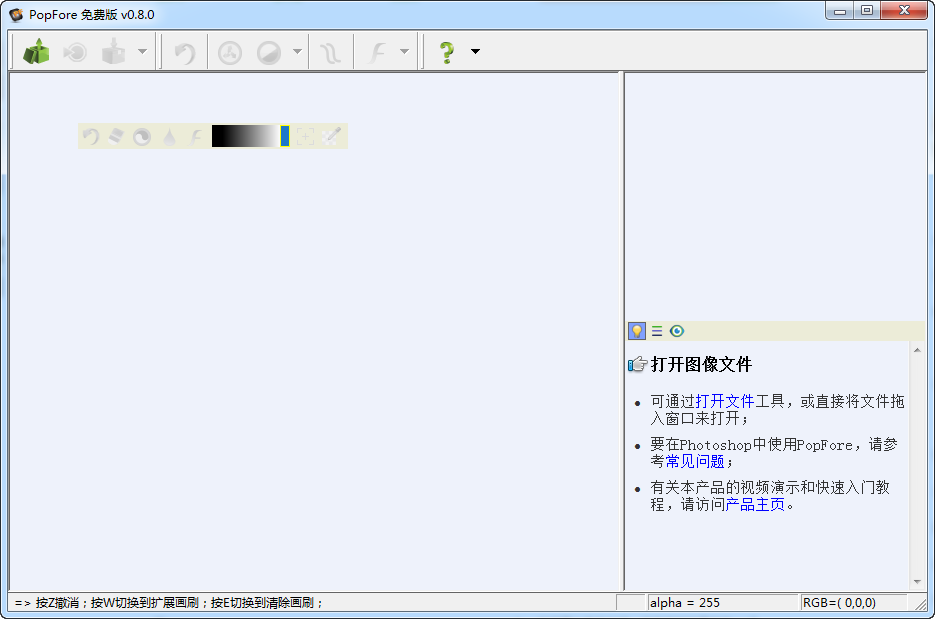This screenshot has height=619, width=935.
Task: Click the pencil on checkerboard icon
Action: (x=332, y=137)
